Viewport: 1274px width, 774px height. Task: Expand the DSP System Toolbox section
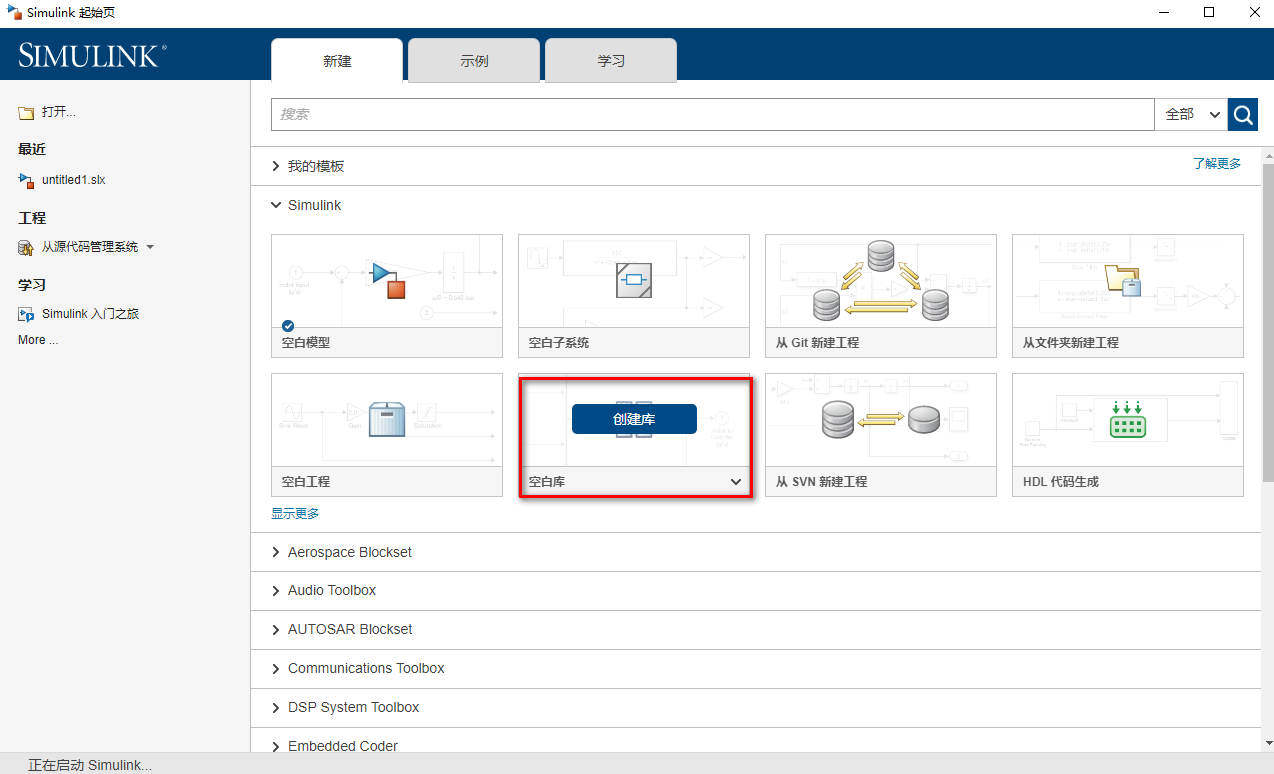[x=276, y=708]
